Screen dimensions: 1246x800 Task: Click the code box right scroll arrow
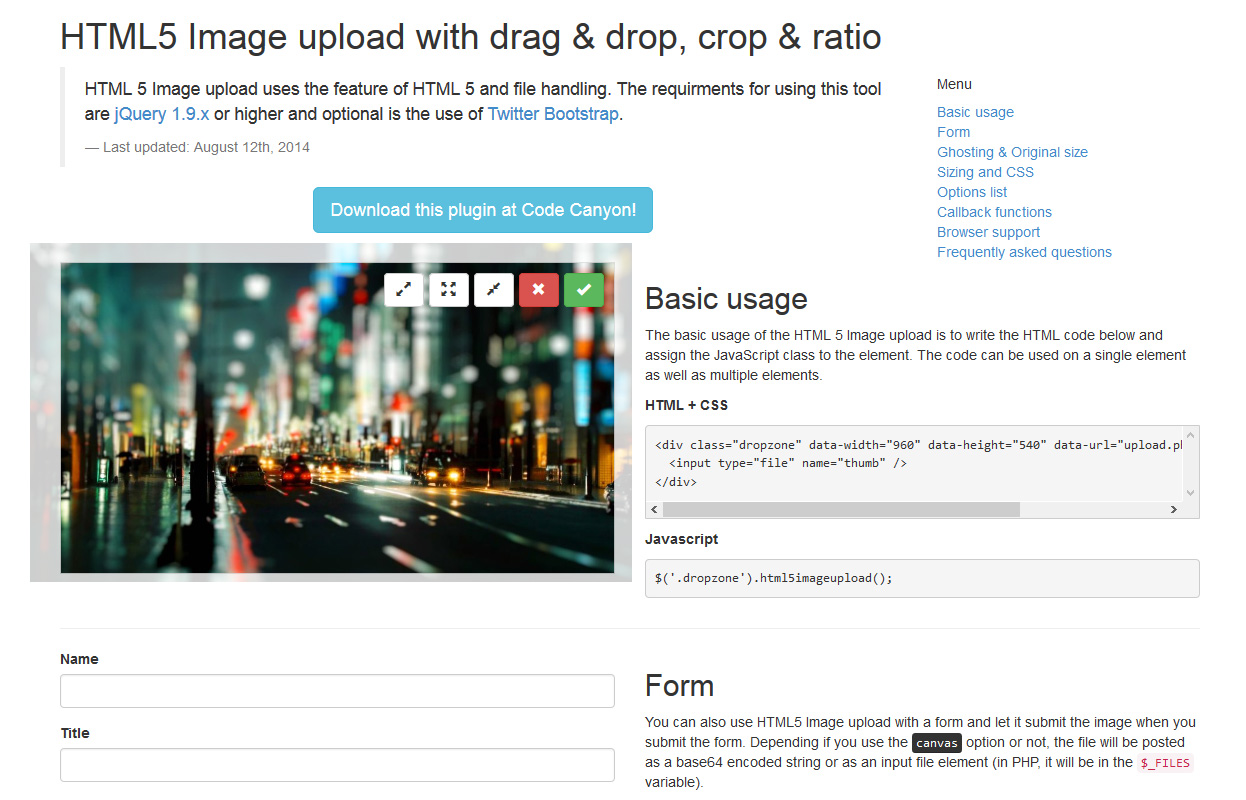click(1173, 510)
